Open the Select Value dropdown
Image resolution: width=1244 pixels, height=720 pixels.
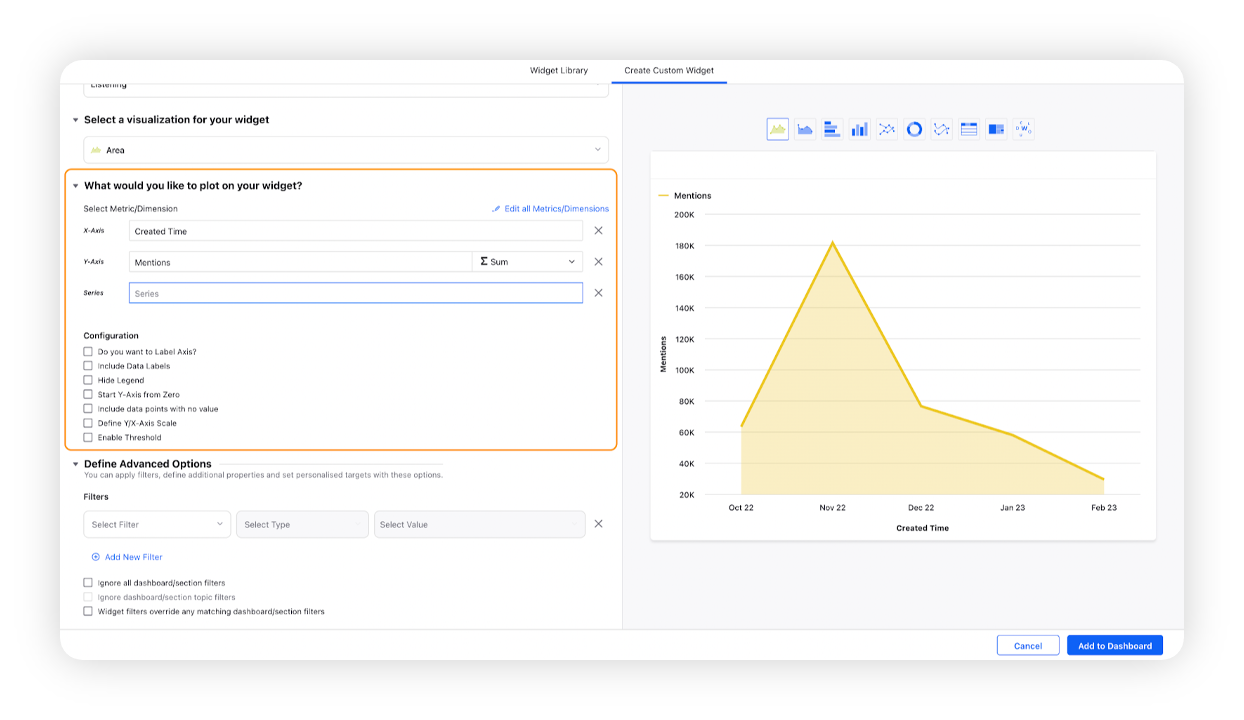coord(480,524)
